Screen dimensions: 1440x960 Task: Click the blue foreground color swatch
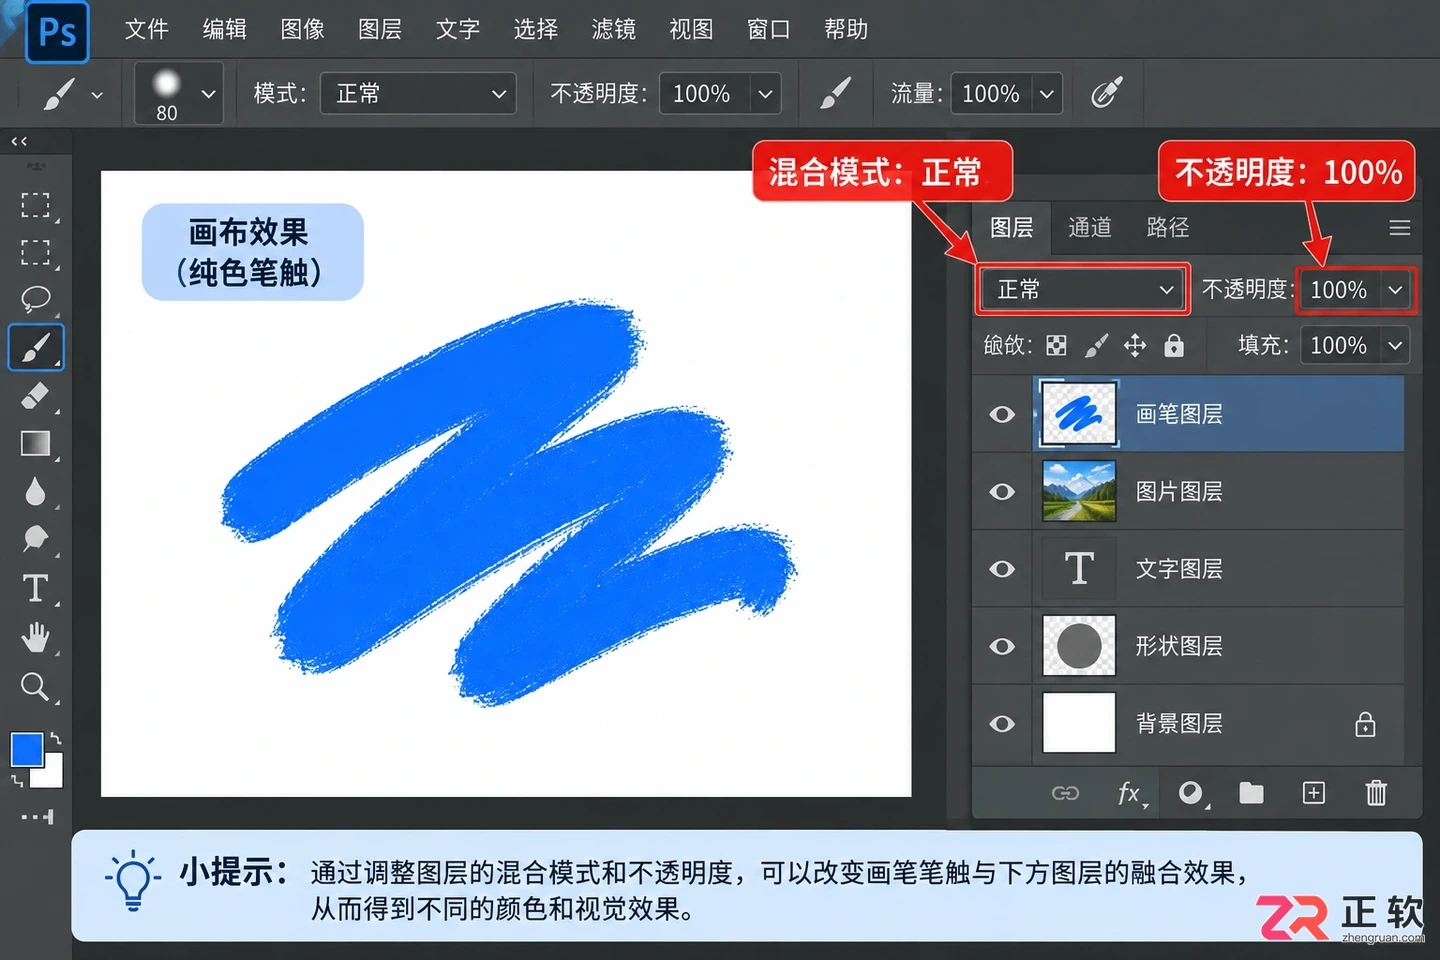26,748
